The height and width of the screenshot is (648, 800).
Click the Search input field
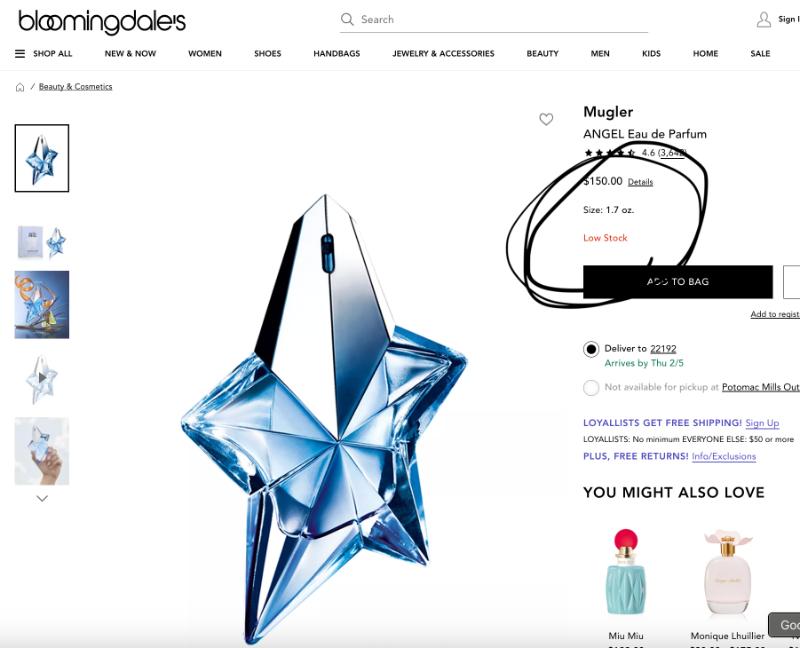(494, 19)
